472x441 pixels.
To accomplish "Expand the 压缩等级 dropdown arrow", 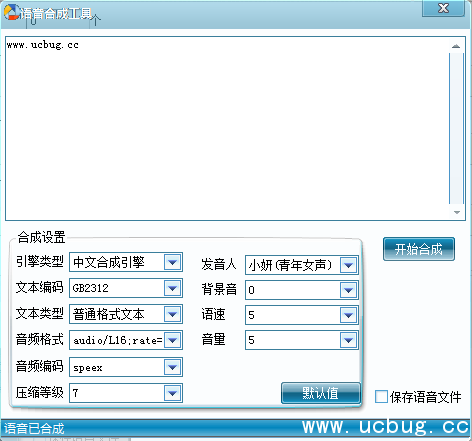I will pos(173,393).
